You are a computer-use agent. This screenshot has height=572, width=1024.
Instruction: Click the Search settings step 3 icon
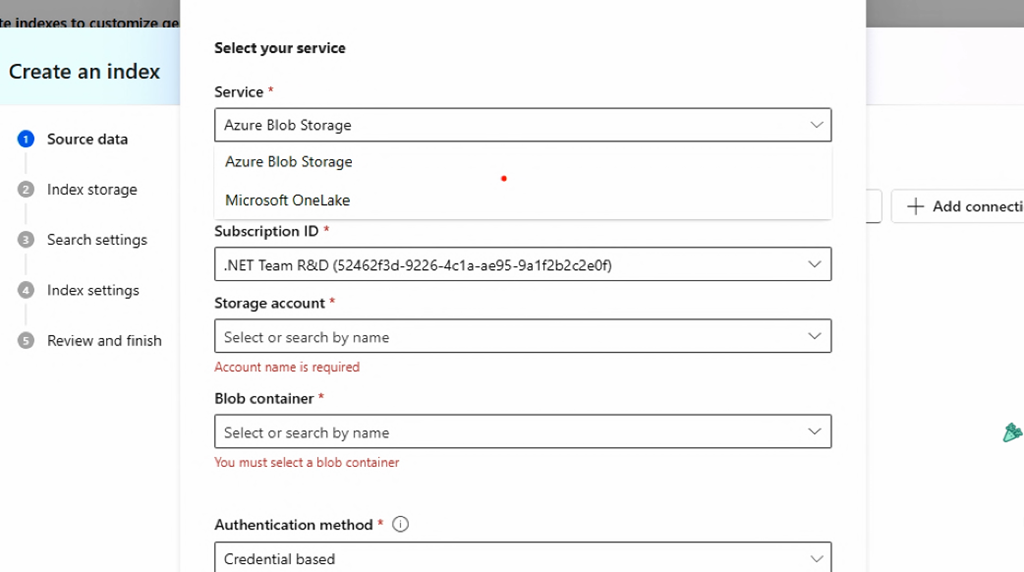tap(26, 240)
